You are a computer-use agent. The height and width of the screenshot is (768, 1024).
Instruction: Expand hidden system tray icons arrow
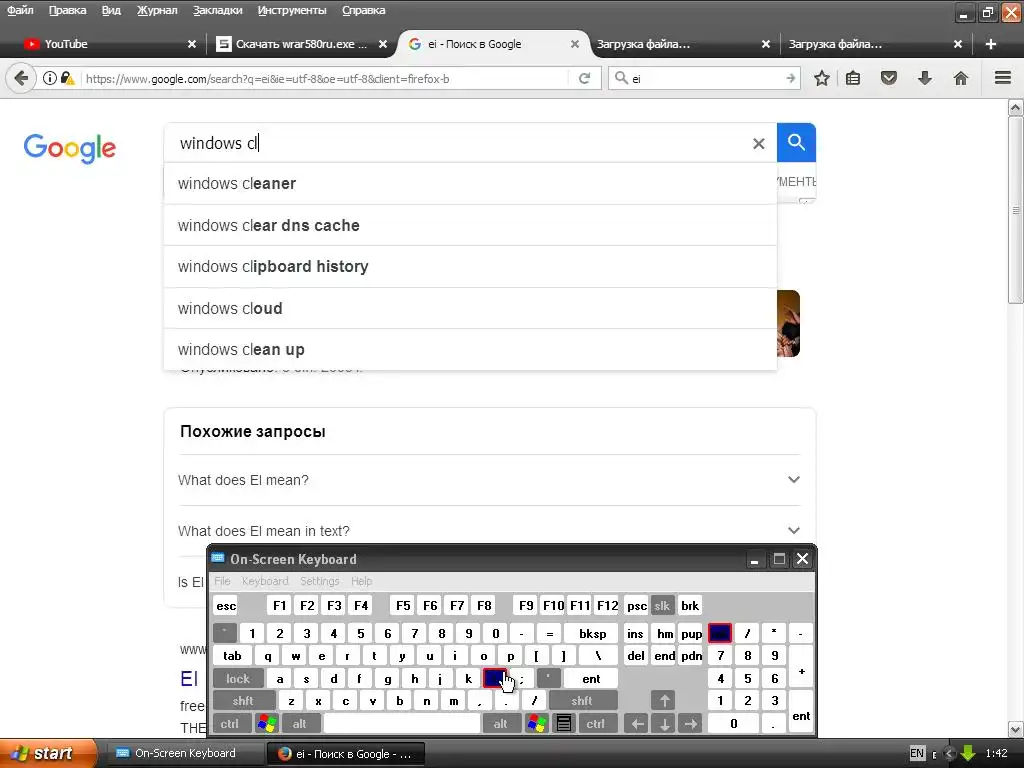click(950, 754)
